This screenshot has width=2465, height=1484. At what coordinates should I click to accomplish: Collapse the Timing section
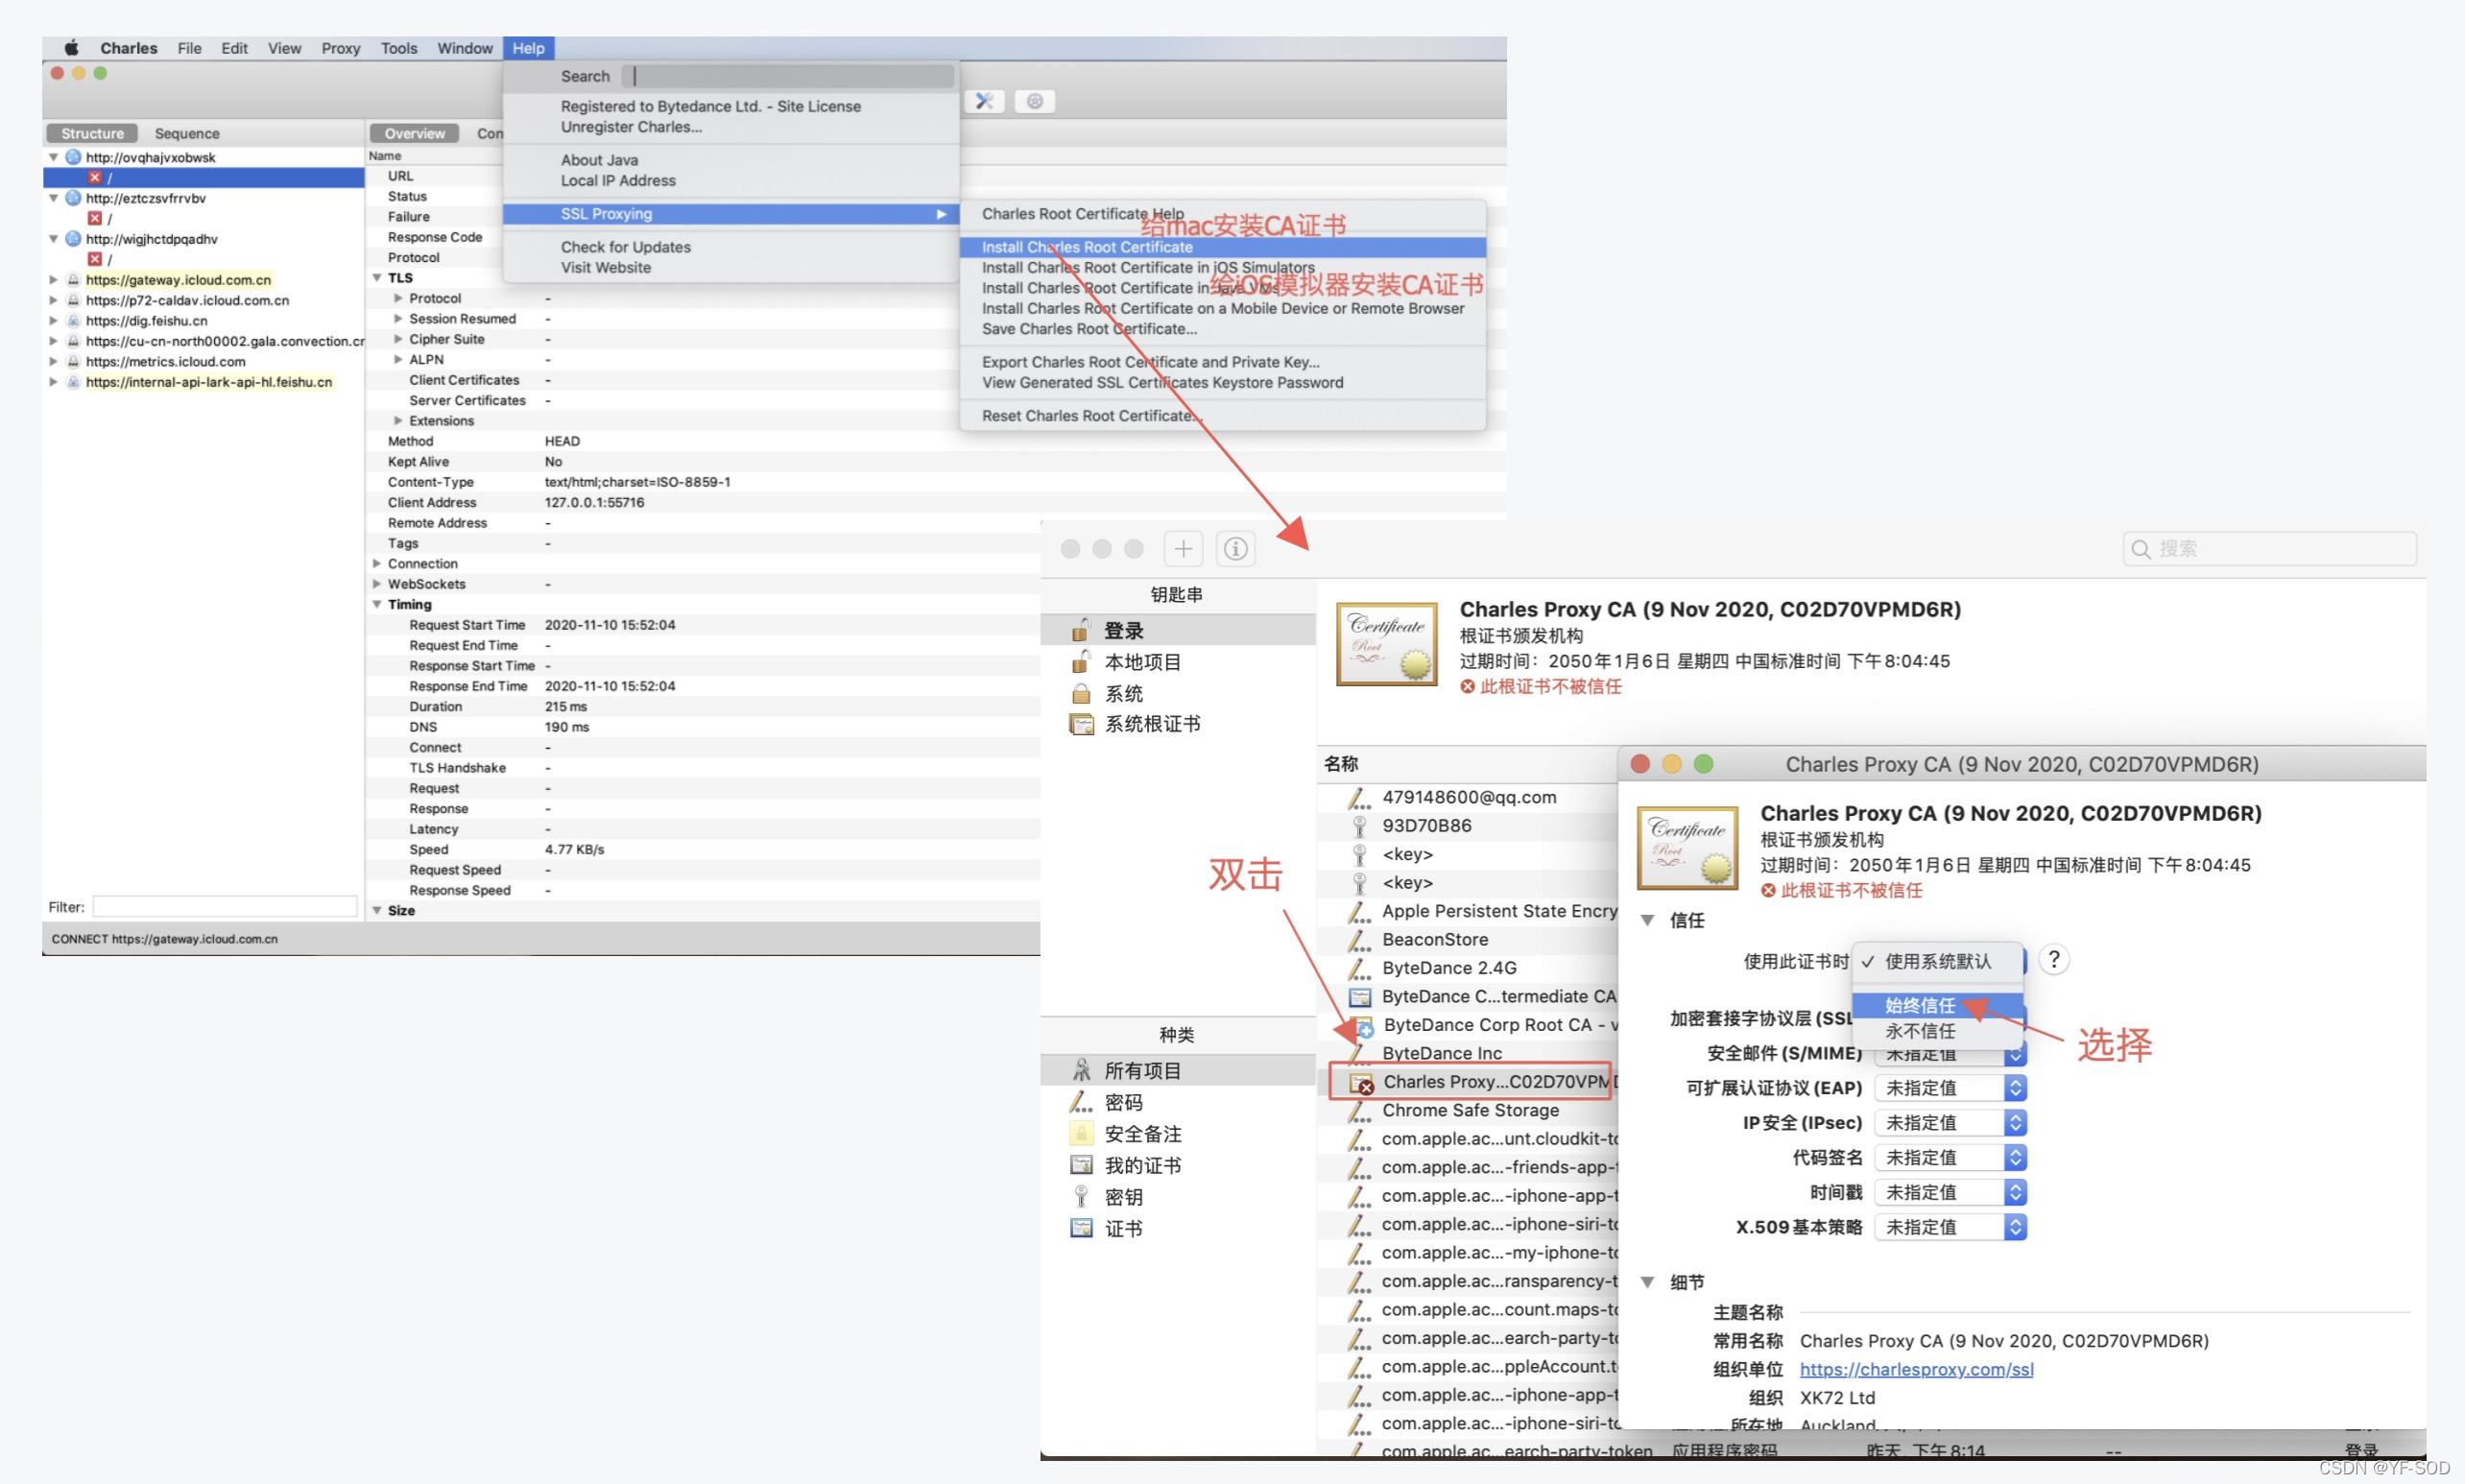pos(377,604)
